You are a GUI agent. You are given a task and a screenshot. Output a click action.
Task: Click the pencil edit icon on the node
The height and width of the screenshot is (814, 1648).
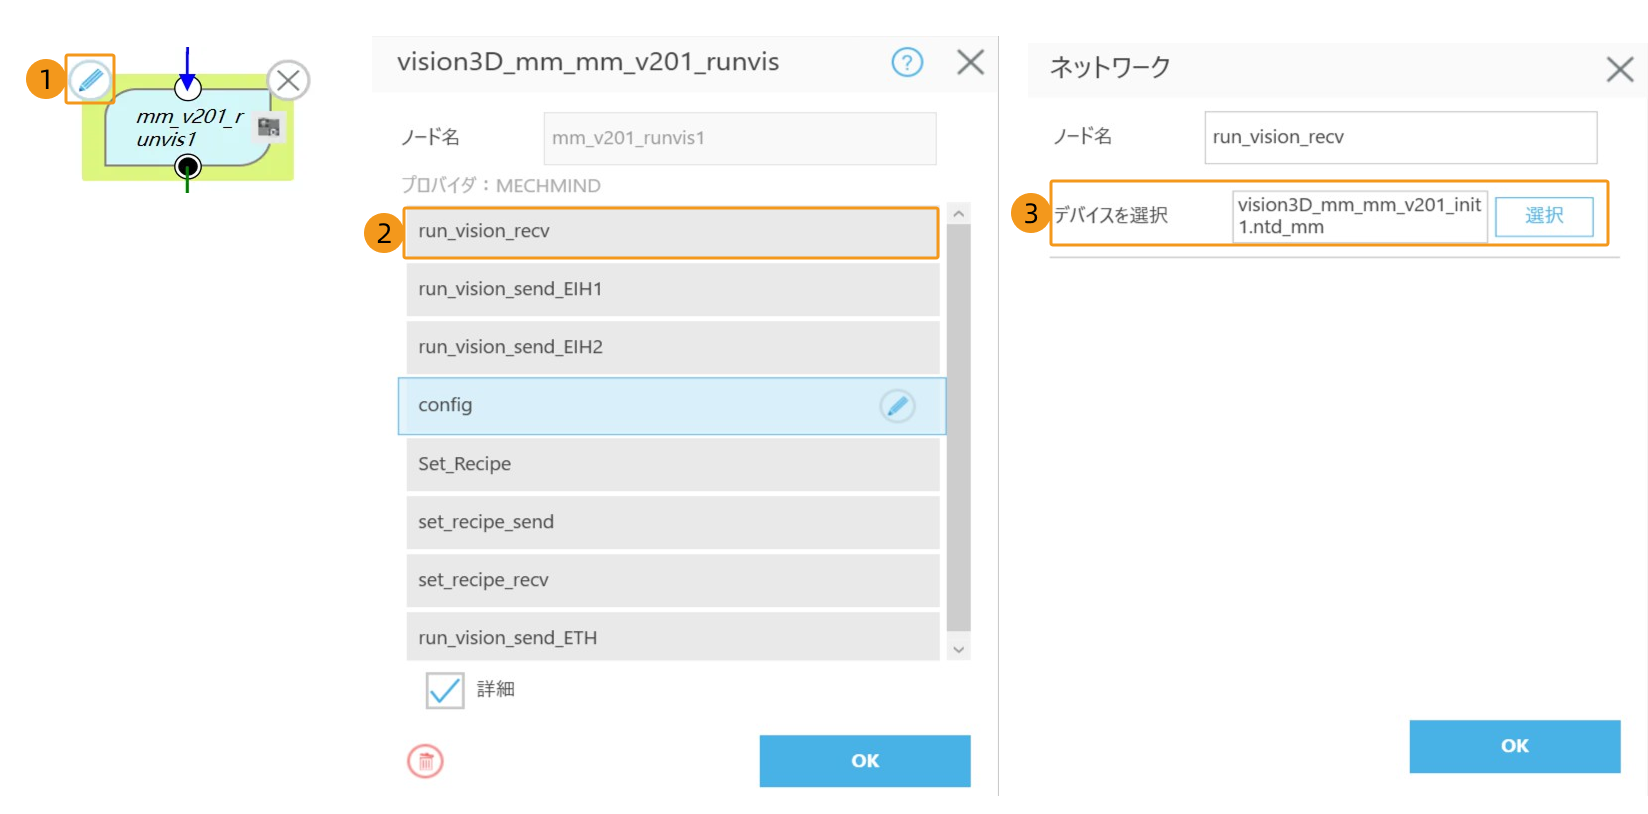tap(90, 79)
